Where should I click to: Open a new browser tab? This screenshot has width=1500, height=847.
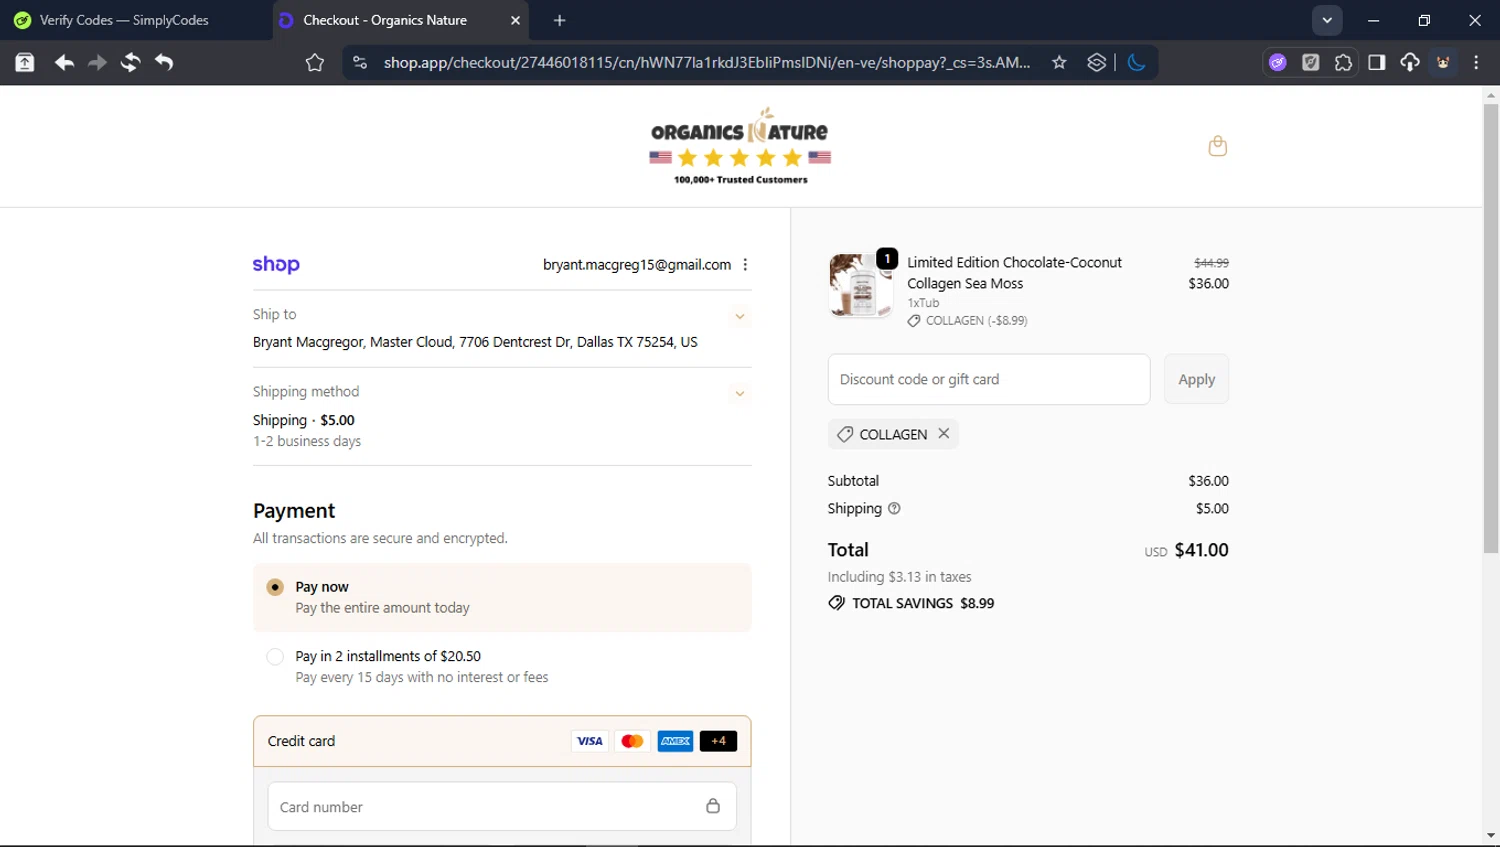point(560,20)
